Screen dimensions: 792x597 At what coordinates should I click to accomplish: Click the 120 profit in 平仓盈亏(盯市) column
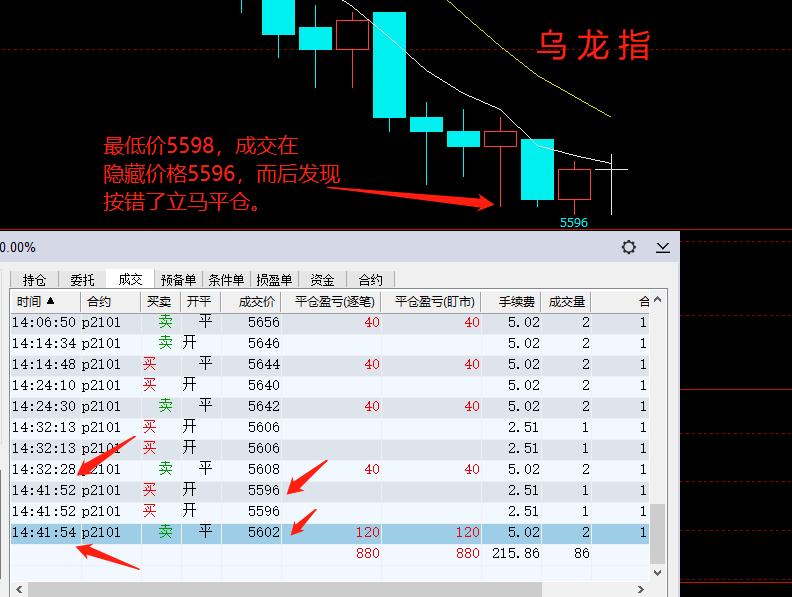pos(467,532)
